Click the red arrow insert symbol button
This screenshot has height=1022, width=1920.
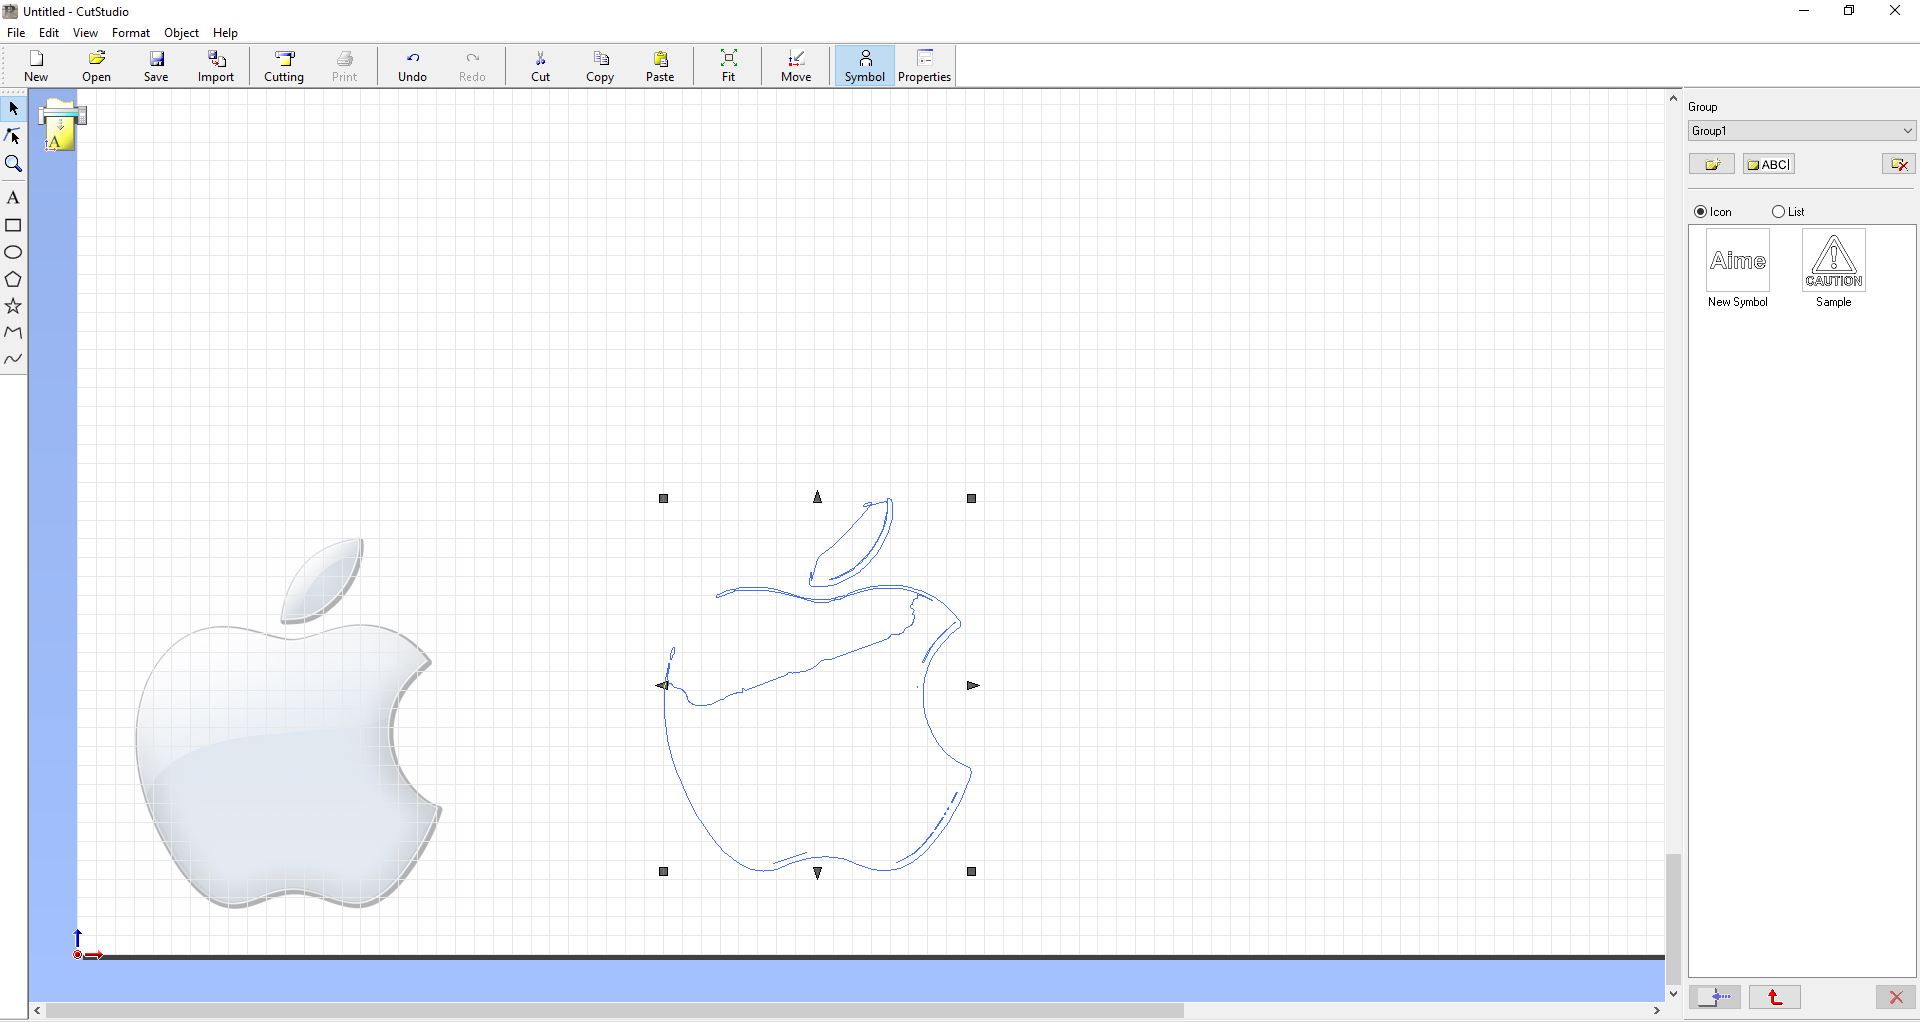point(1775,997)
